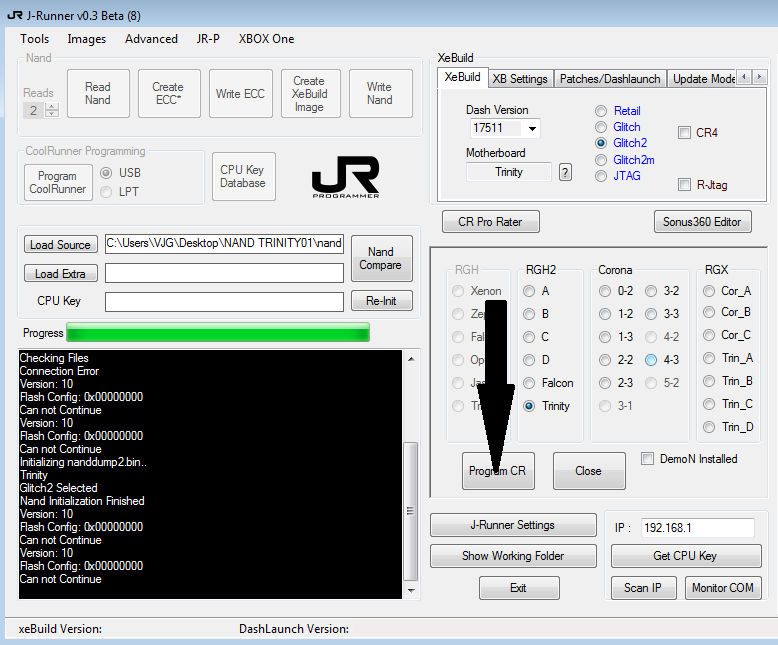Open the Tools menu
This screenshot has height=645, width=778.
click(34, 39)
